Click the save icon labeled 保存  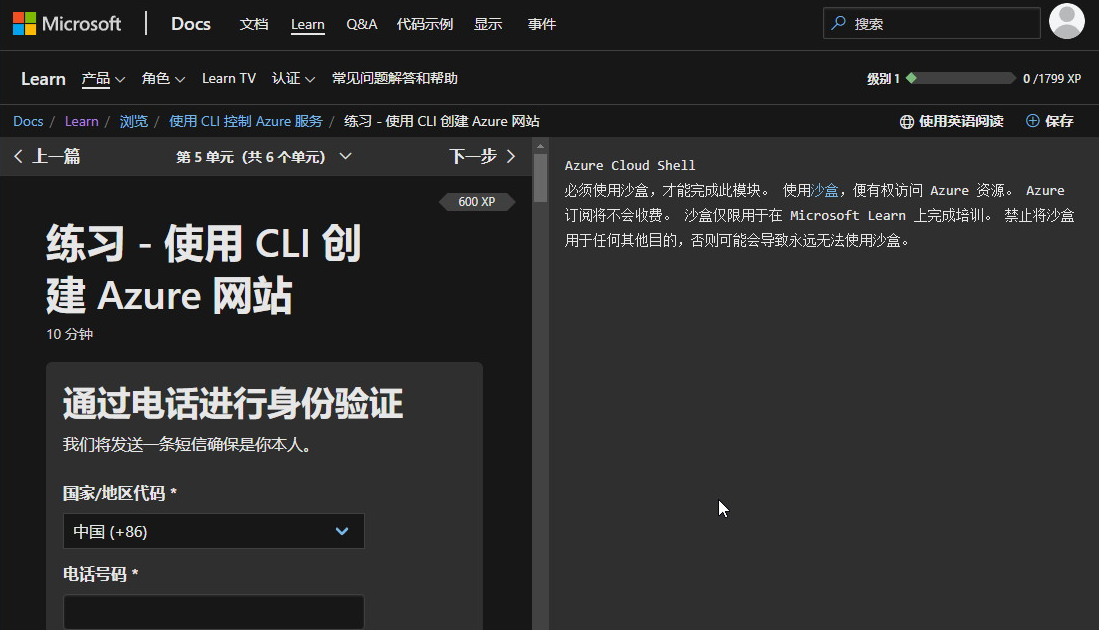1031,120
